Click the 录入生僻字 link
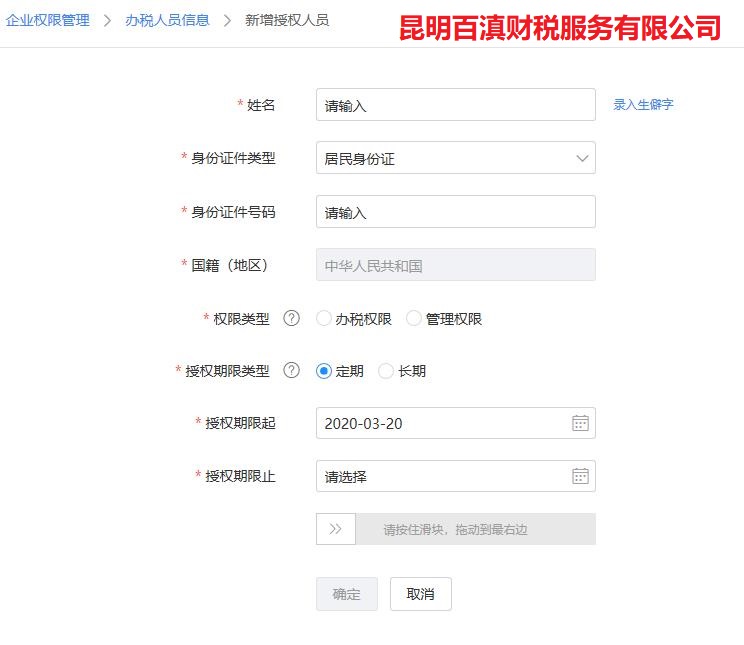744x645 pixels. point(643,104)
